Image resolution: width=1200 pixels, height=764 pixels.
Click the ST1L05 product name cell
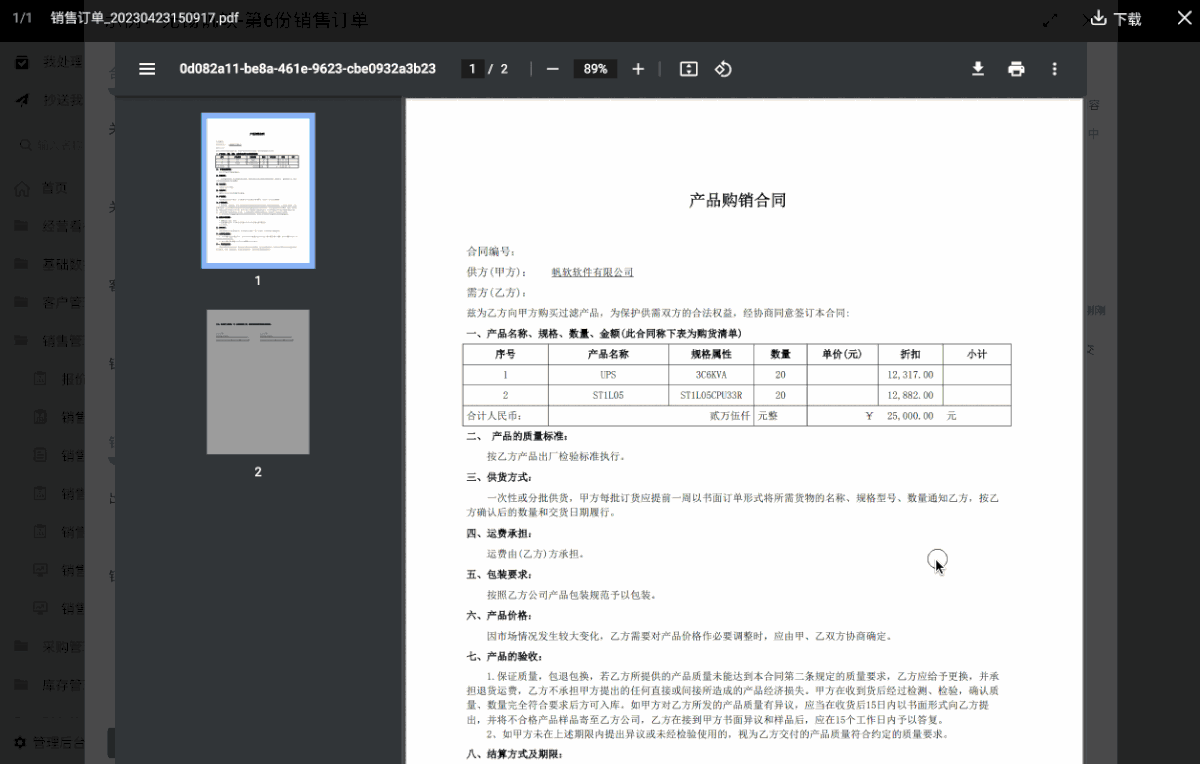608,395
